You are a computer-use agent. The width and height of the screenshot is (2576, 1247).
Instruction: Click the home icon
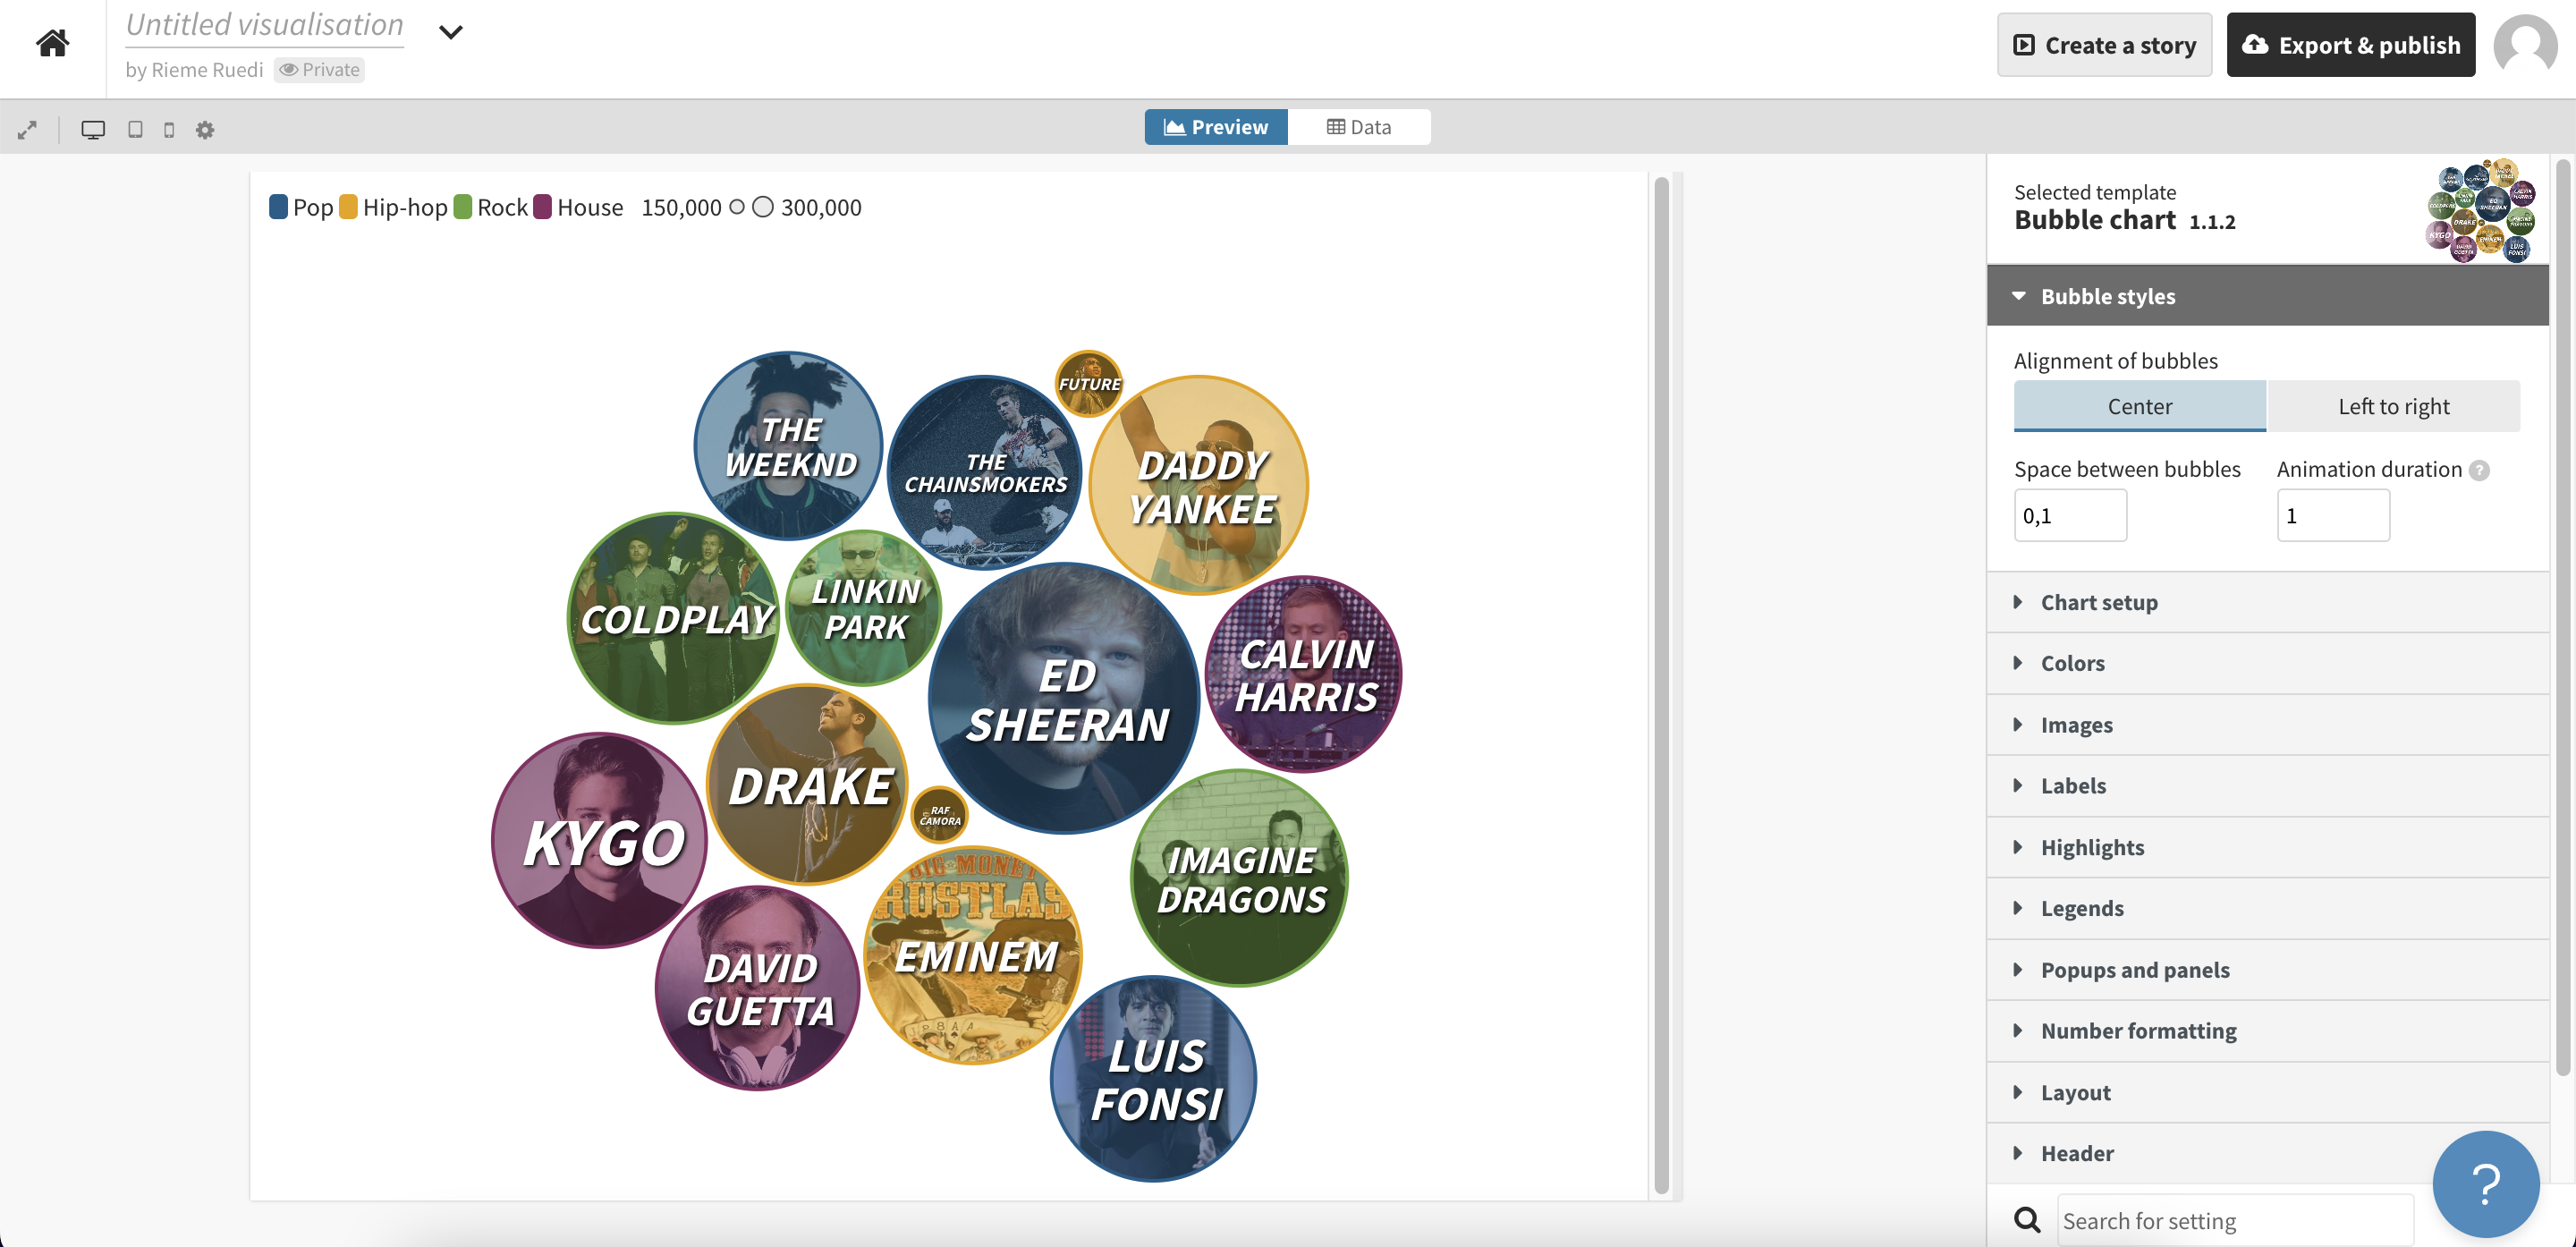point(52,43)
